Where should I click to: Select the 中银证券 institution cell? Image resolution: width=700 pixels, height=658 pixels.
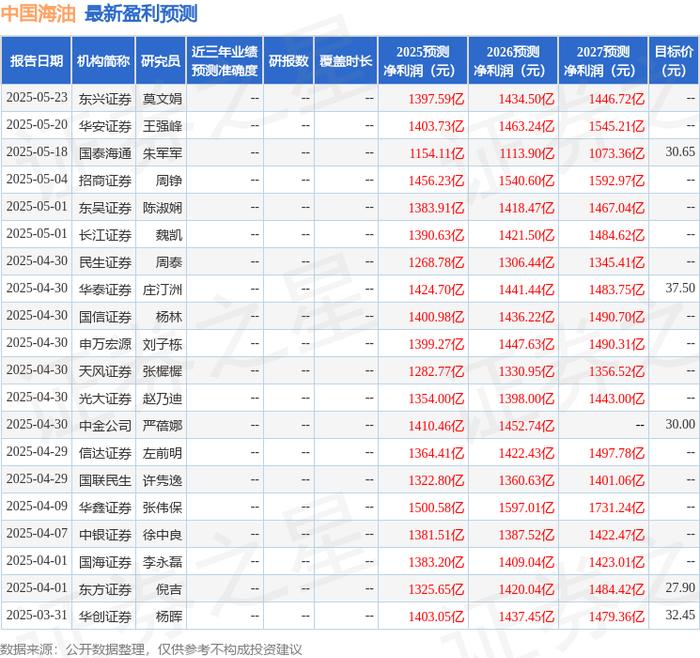(105, 534)
